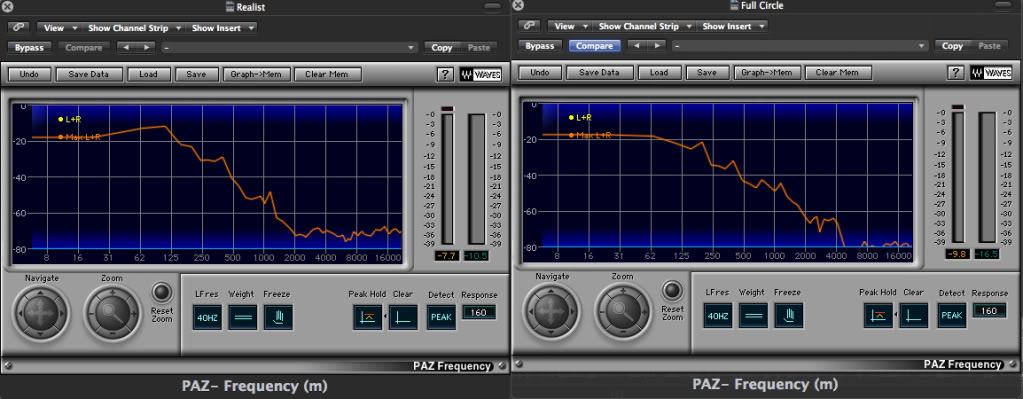The image size is (1023, 399).
Task: Open the help question mark in Realist window
Action: (x=444, y=74)
